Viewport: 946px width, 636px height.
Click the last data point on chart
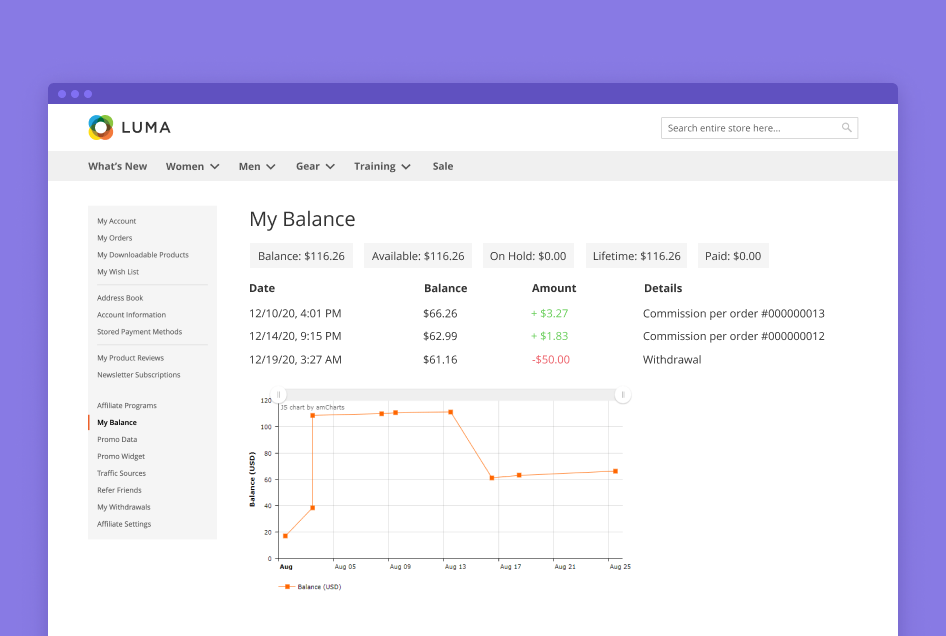pos(615,471)
